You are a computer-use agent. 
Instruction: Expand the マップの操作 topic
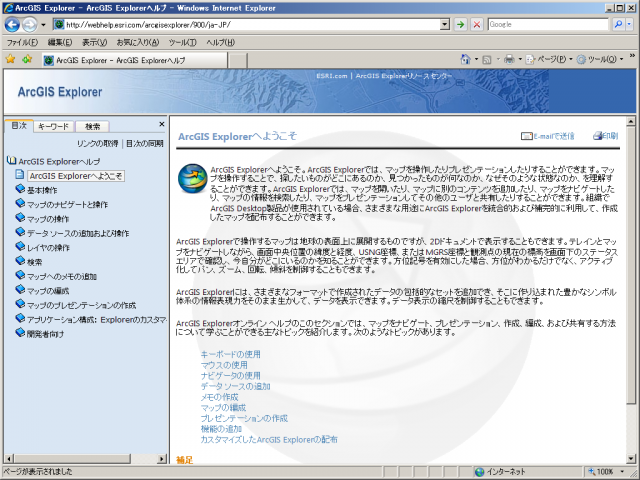point(20,217)
